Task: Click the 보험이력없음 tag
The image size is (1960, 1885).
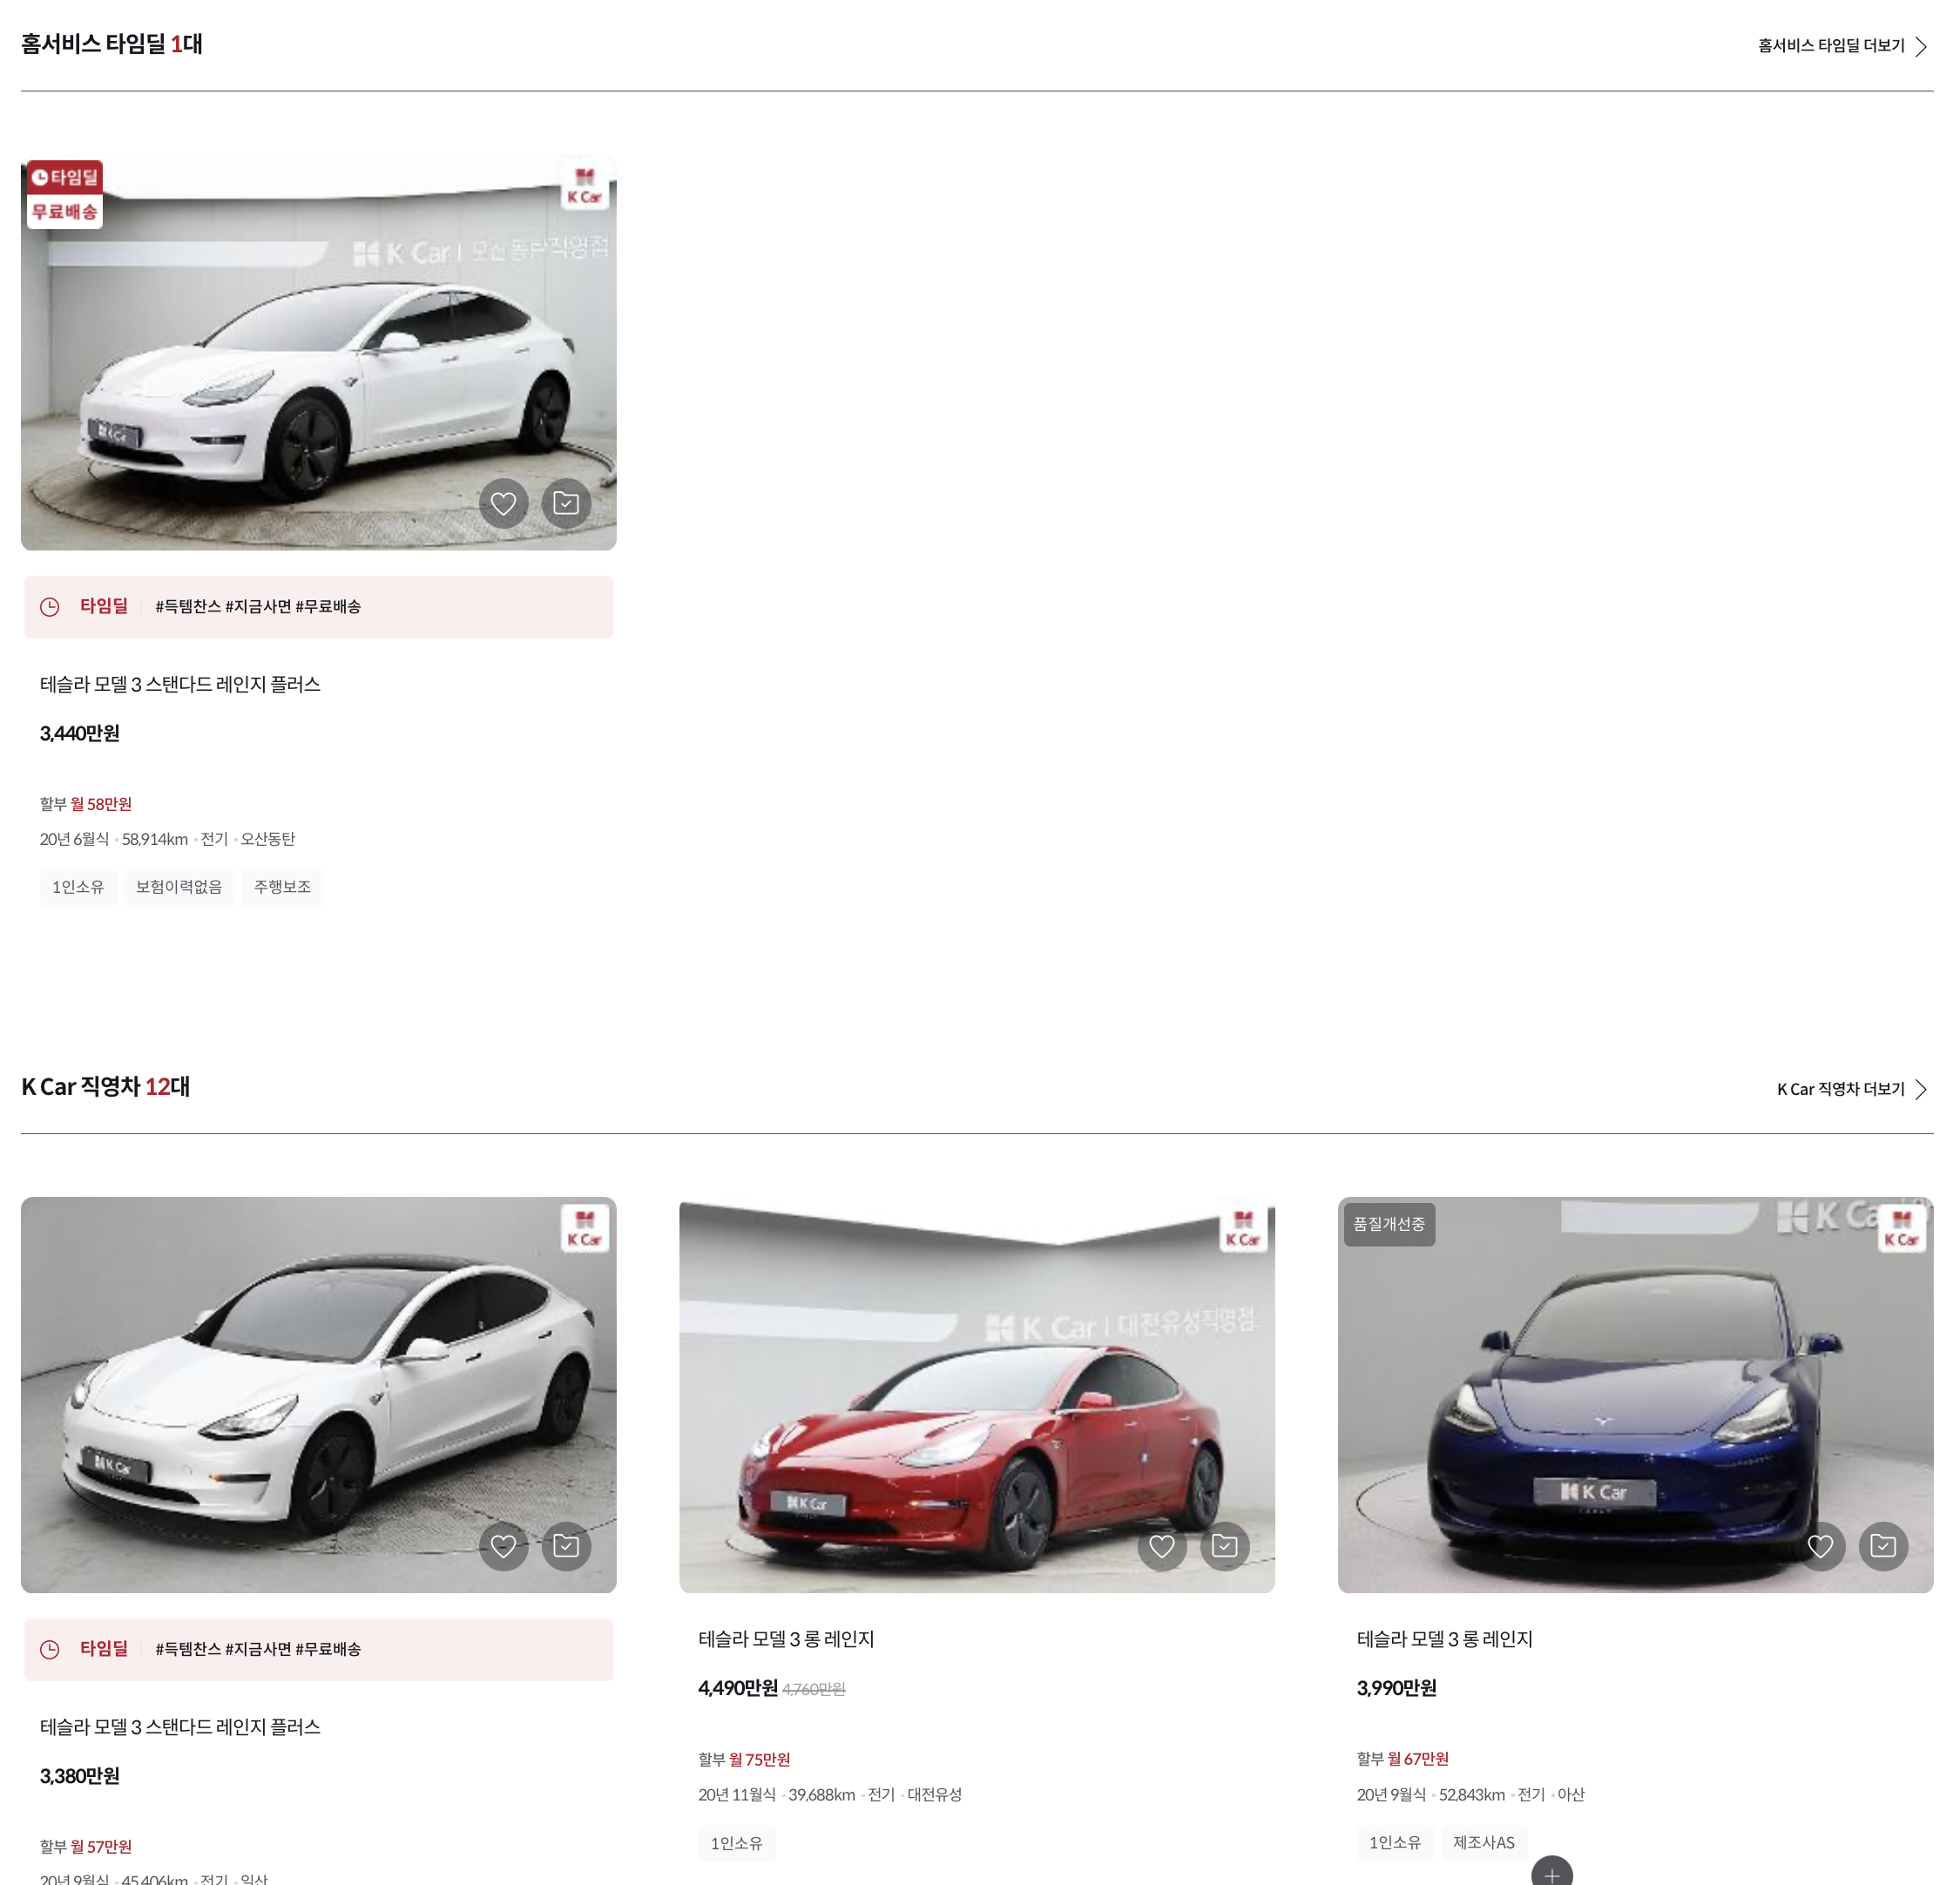Action: [x=179, y=887]
